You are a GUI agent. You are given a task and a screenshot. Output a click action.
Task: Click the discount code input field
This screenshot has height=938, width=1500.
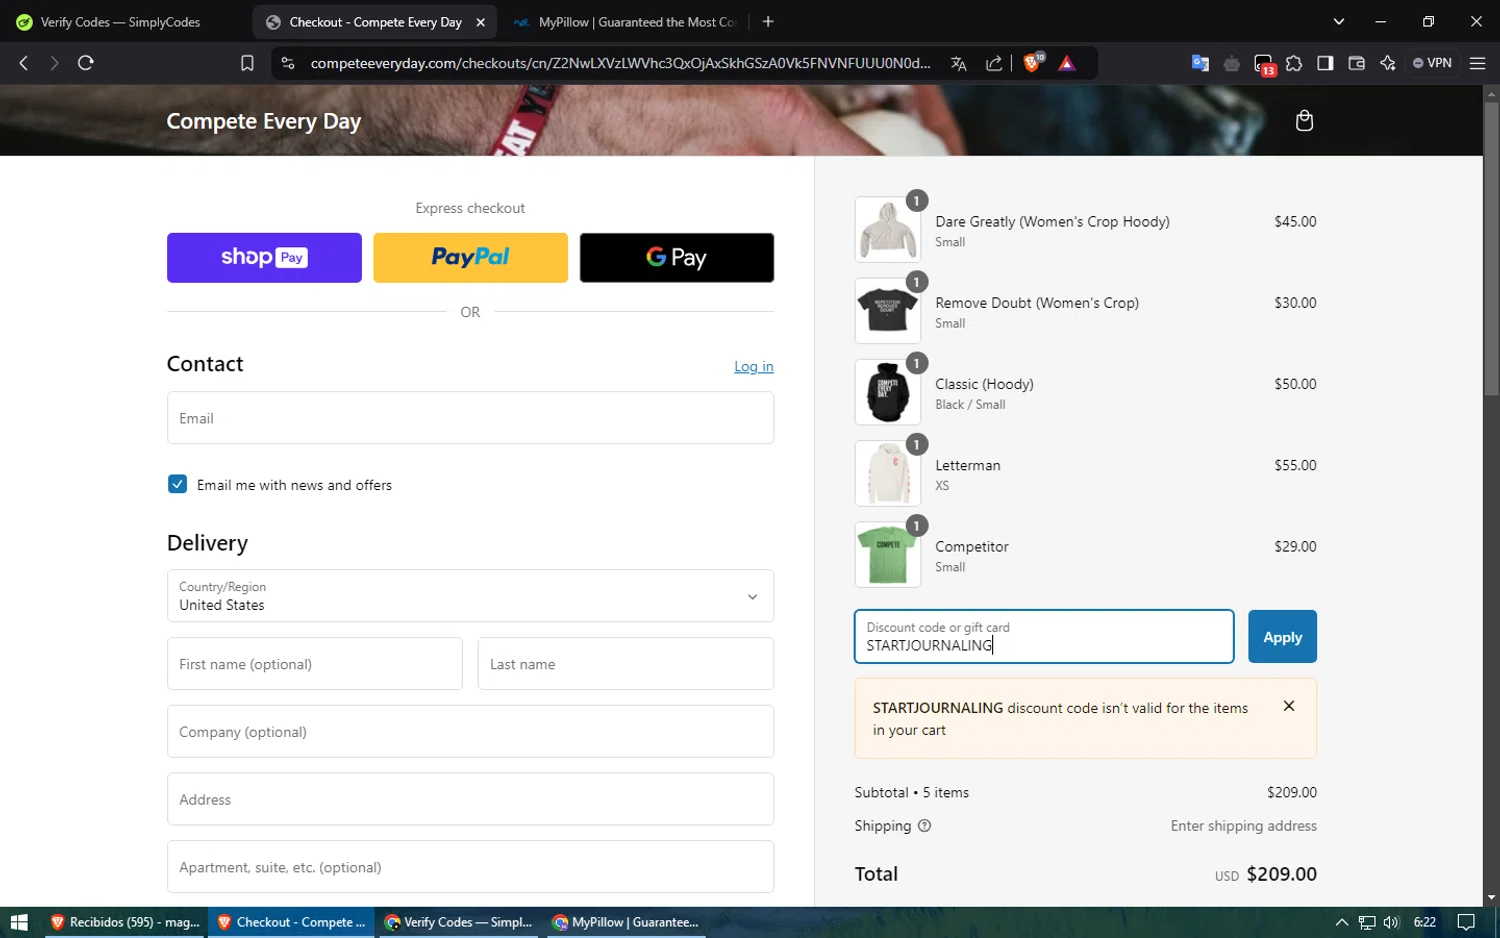[x=1044, y=637]
